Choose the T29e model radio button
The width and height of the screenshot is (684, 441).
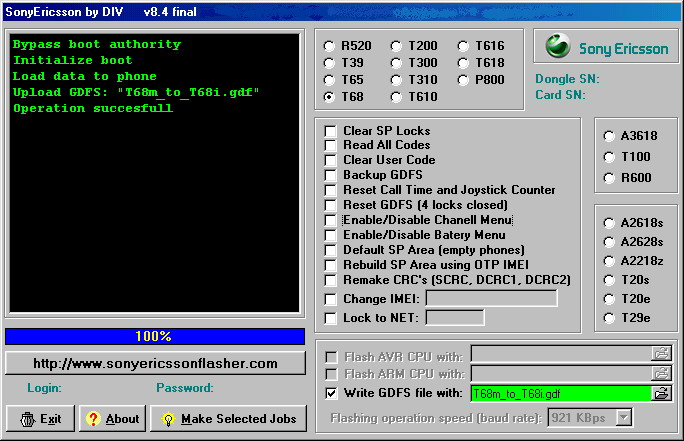click(x=609, y=318)
